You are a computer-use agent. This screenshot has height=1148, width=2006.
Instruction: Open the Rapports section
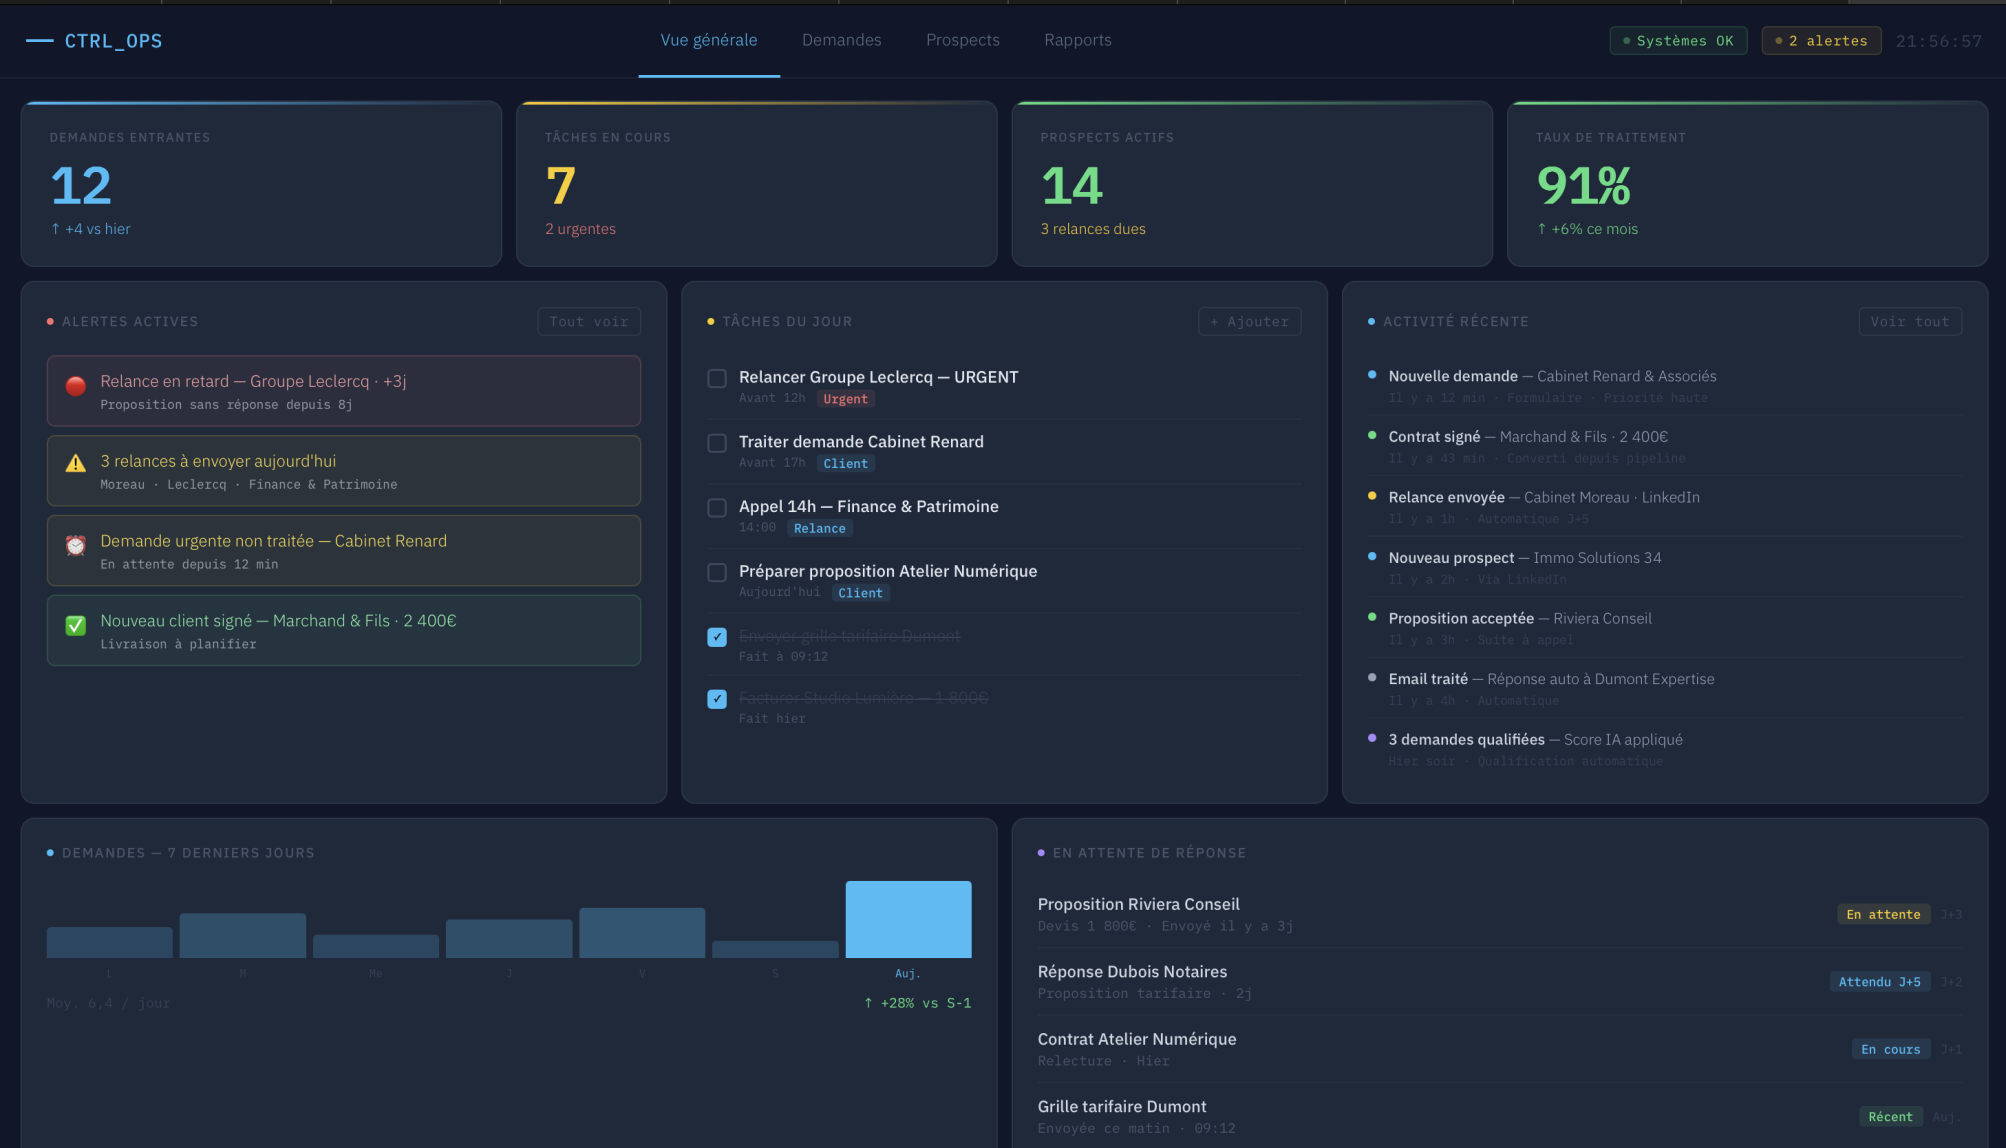pyautogui.click(x=1077, y=40)
